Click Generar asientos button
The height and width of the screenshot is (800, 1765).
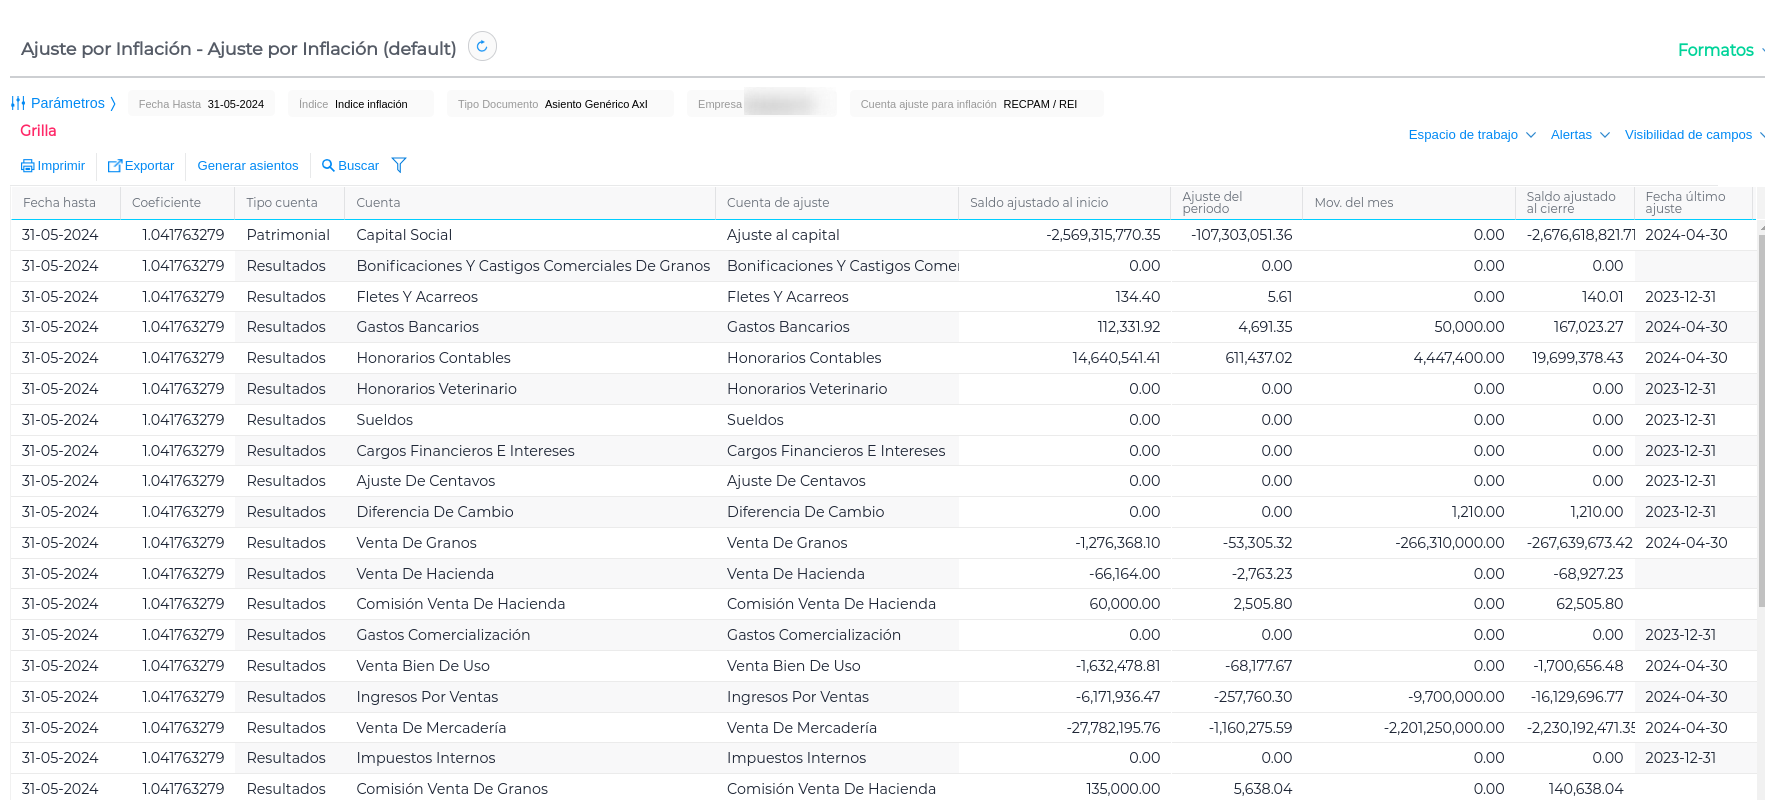248,166
